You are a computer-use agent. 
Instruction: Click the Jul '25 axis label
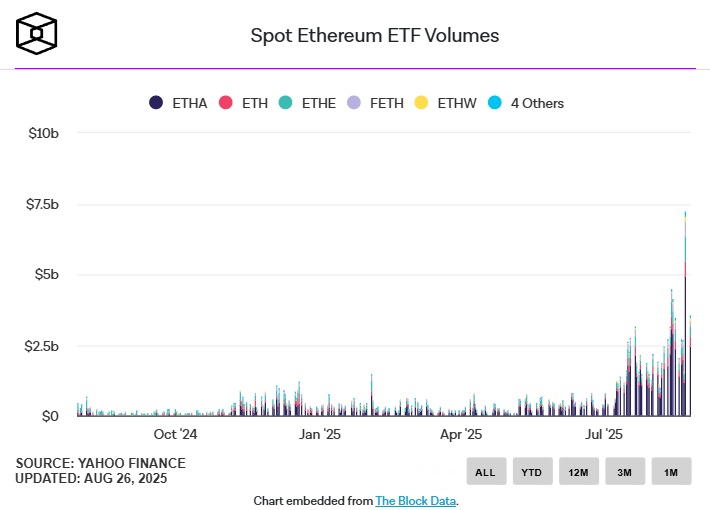604,435
